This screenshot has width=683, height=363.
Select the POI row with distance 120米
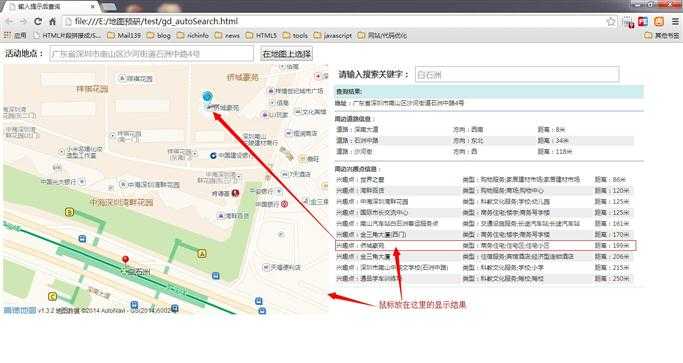click(x=484, y=190)
